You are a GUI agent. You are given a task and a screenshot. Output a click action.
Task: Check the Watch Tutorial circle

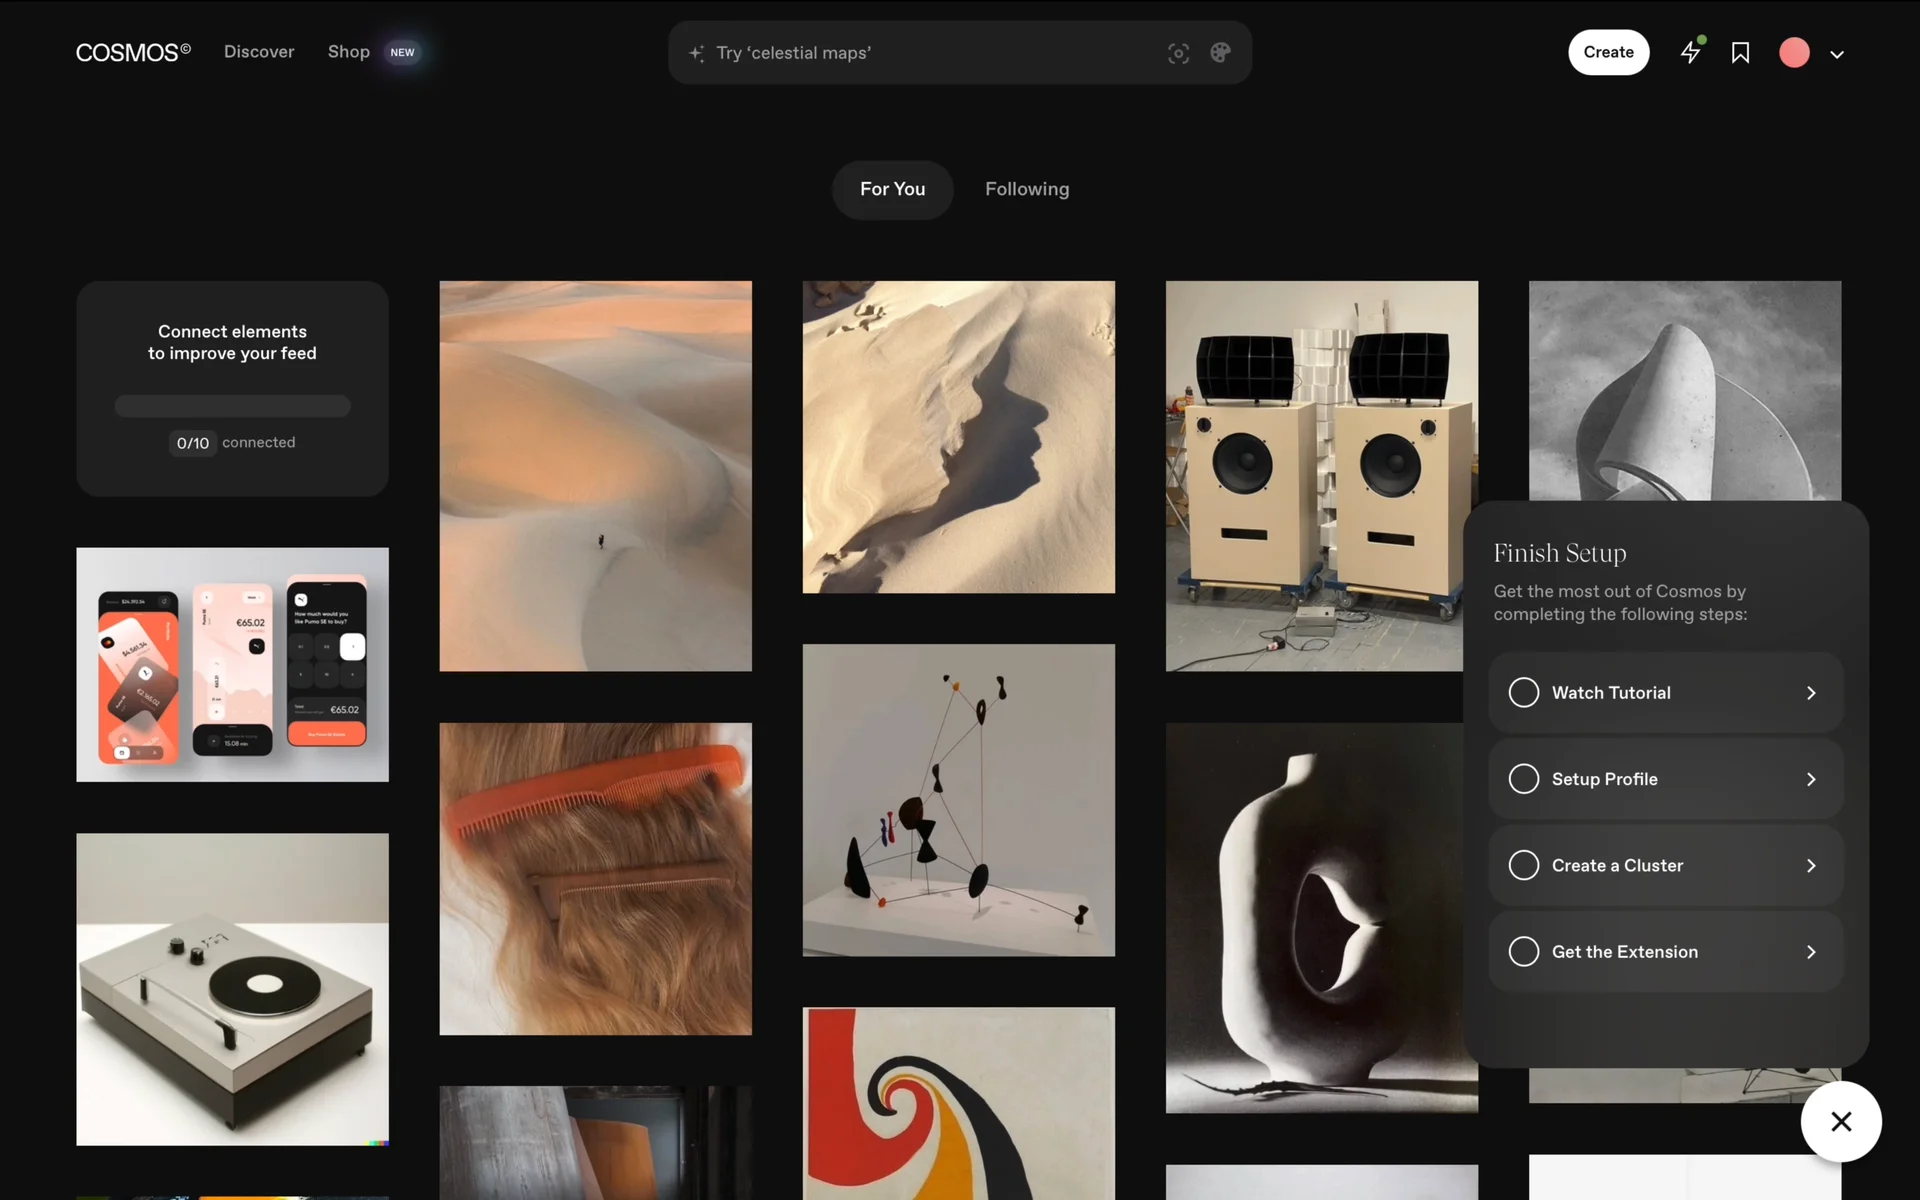click(x=1523, y=693)
